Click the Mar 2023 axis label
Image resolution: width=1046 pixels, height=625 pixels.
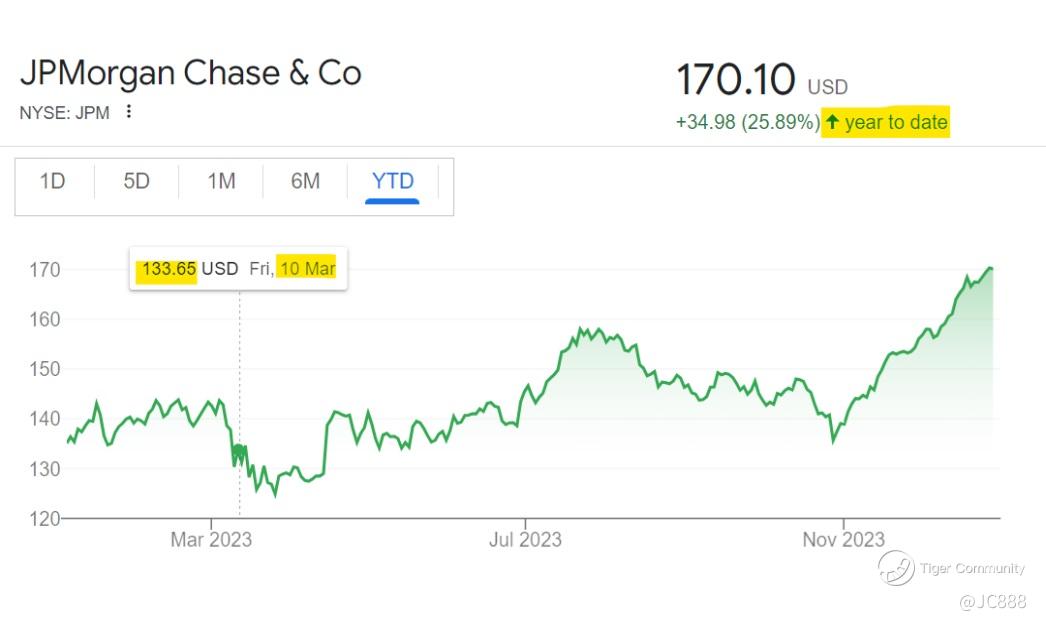[211, 540]
